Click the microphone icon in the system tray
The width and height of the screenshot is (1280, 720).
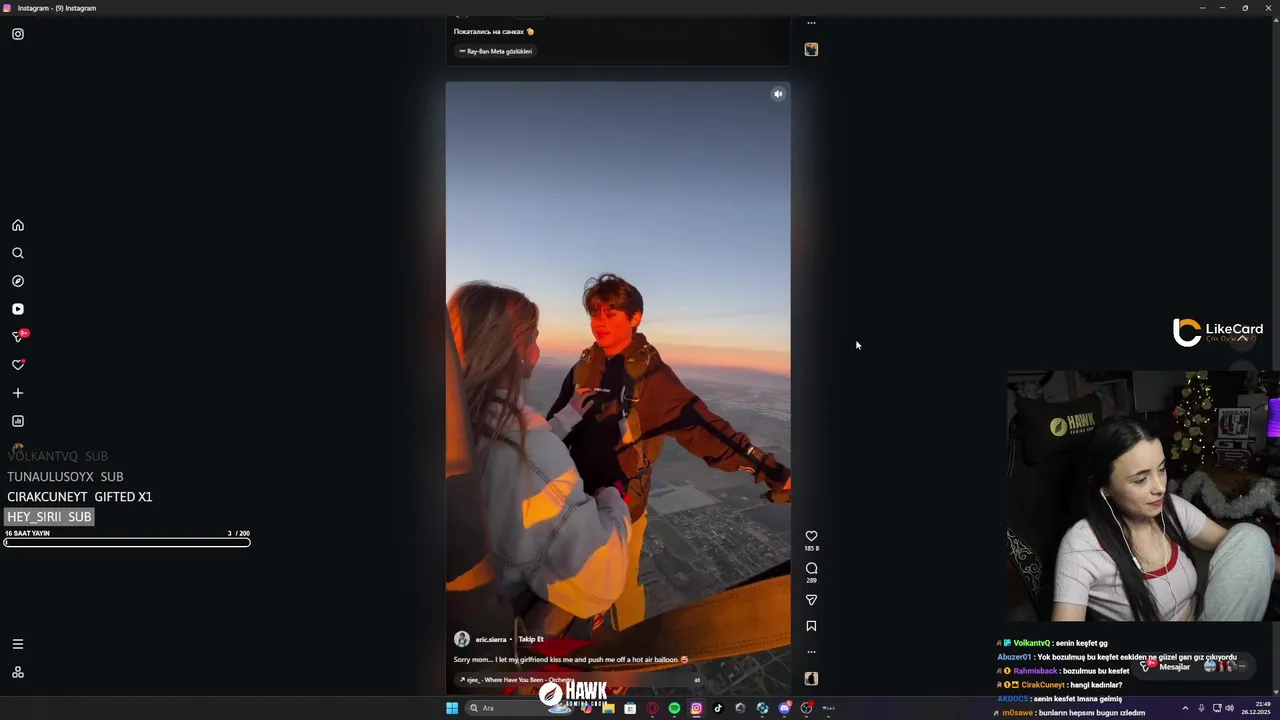(x=1201, y=708)
